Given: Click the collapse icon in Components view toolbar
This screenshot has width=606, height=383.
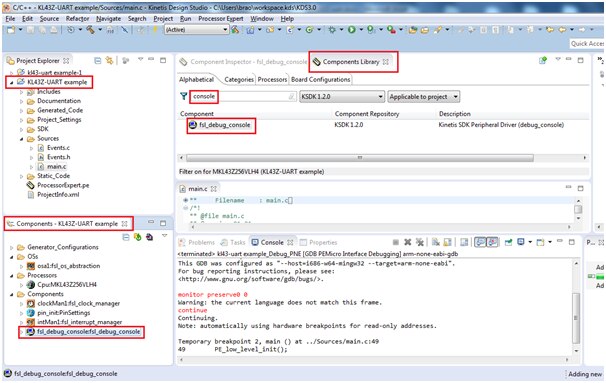Looking at the screenshot, I should pyautogui.click(x=126, y=237).
